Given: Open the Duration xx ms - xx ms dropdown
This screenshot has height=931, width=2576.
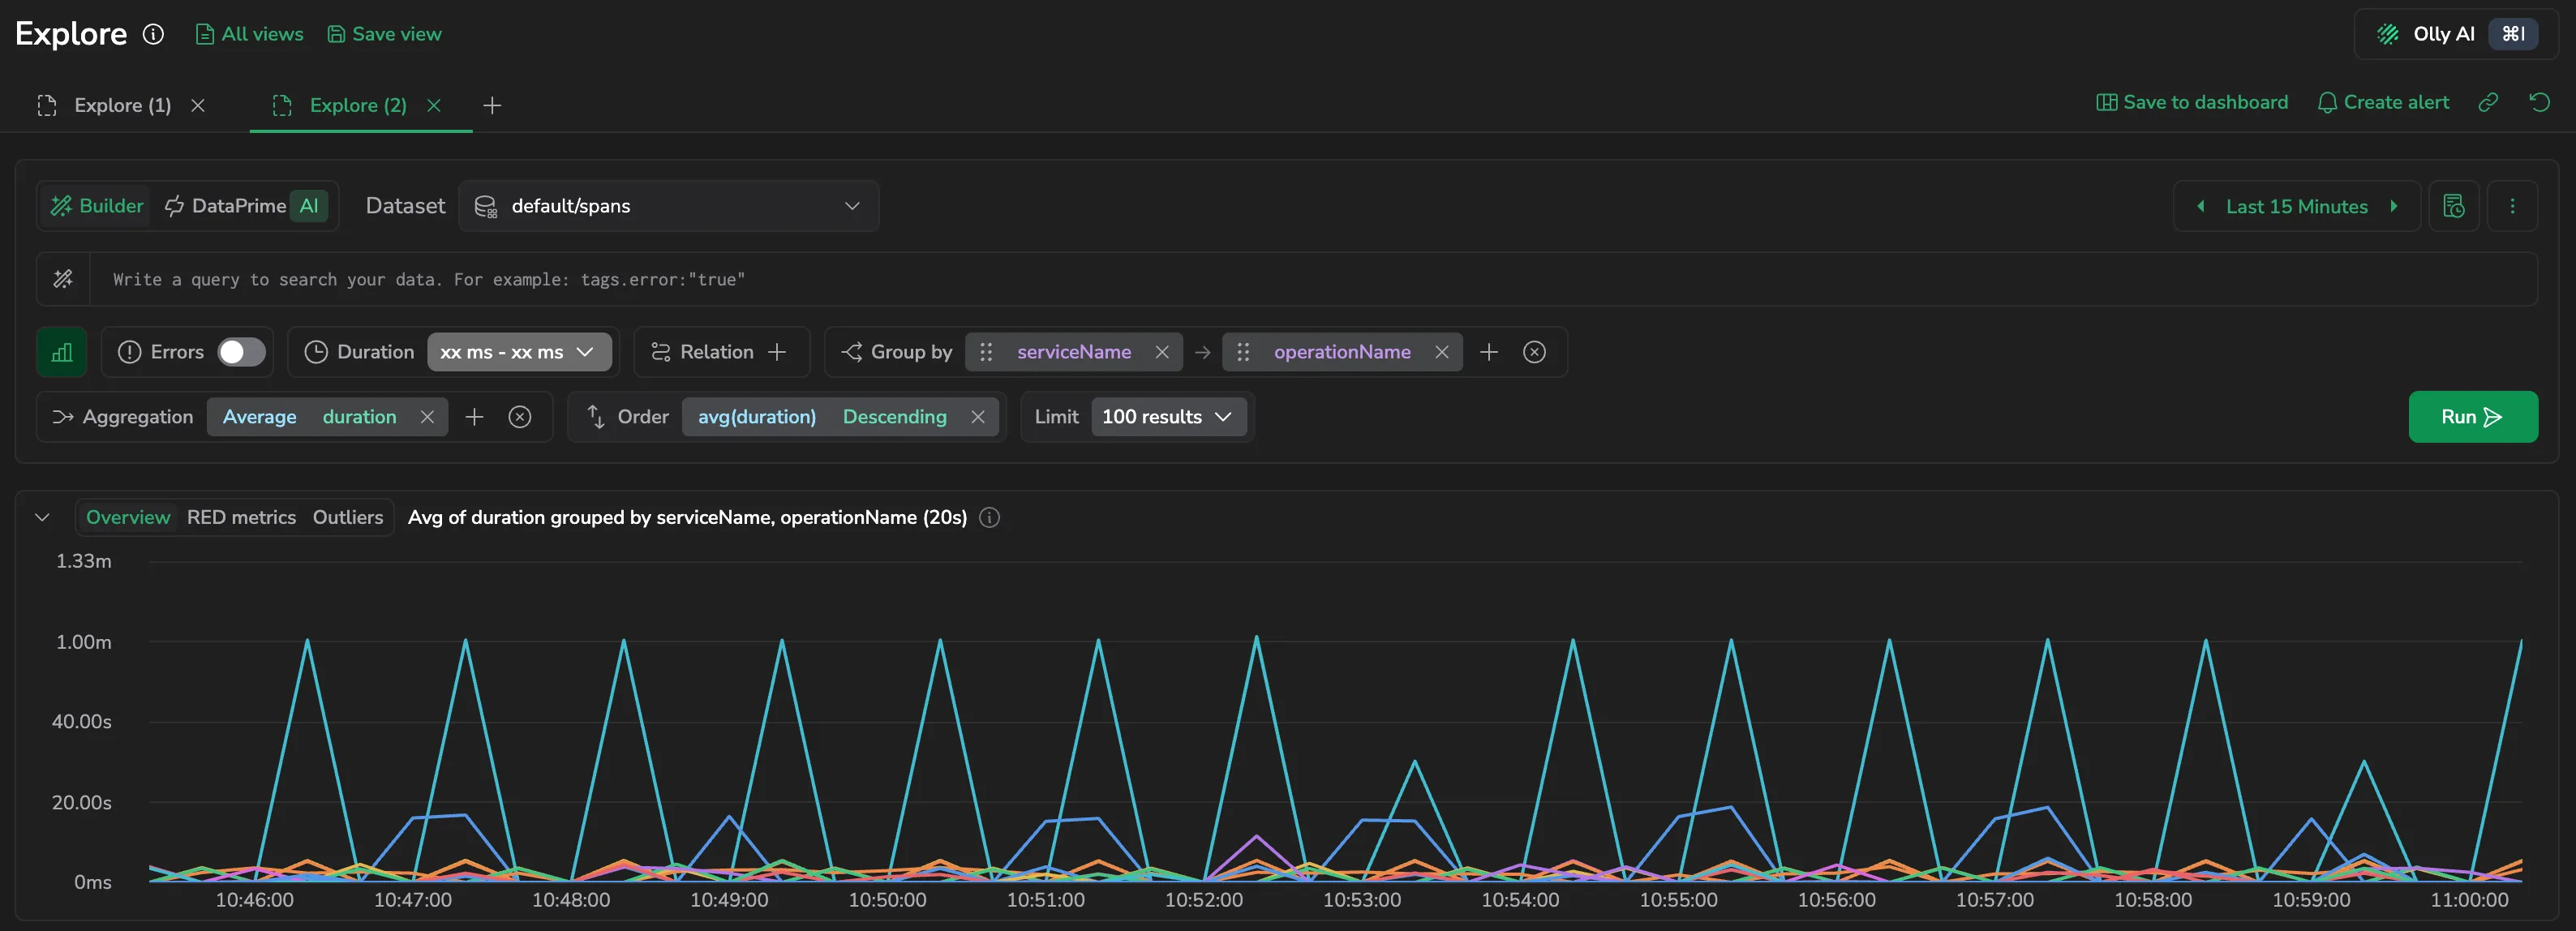Looking at the screenshot, I should coord(519,352).
